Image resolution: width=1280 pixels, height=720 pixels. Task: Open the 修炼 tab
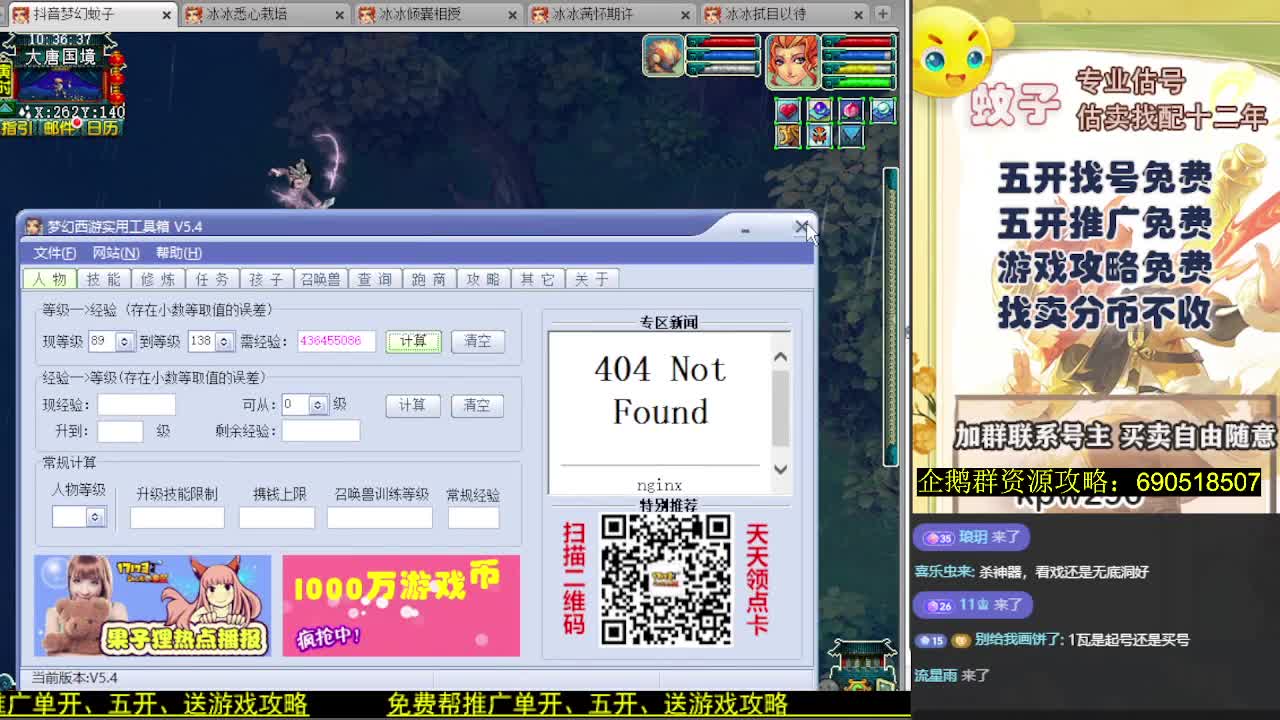(158, 279)
